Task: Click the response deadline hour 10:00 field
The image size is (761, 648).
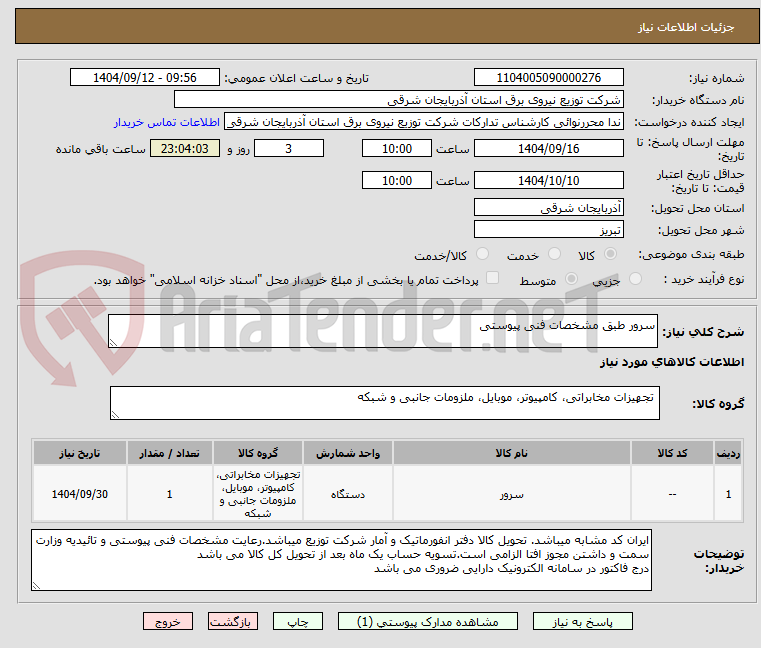Action: pos(397,149)
